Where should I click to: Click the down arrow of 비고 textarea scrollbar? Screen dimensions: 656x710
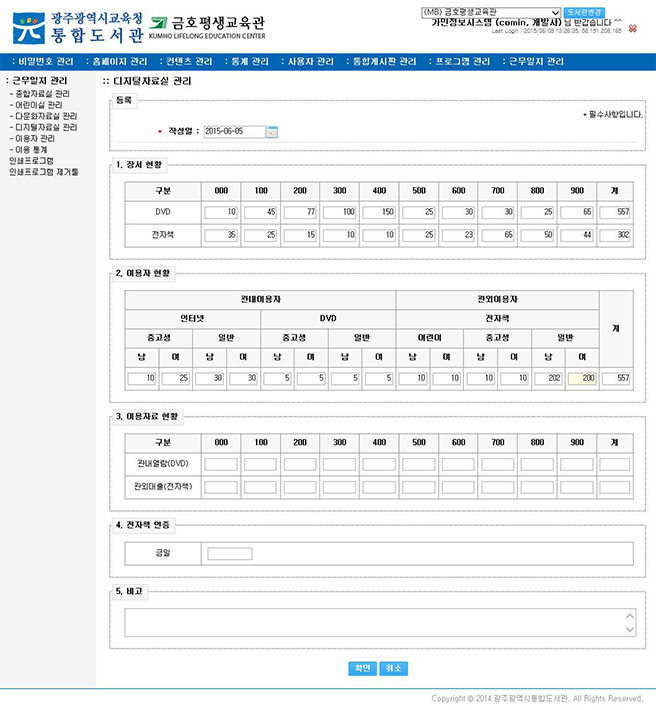click(629, 629)
